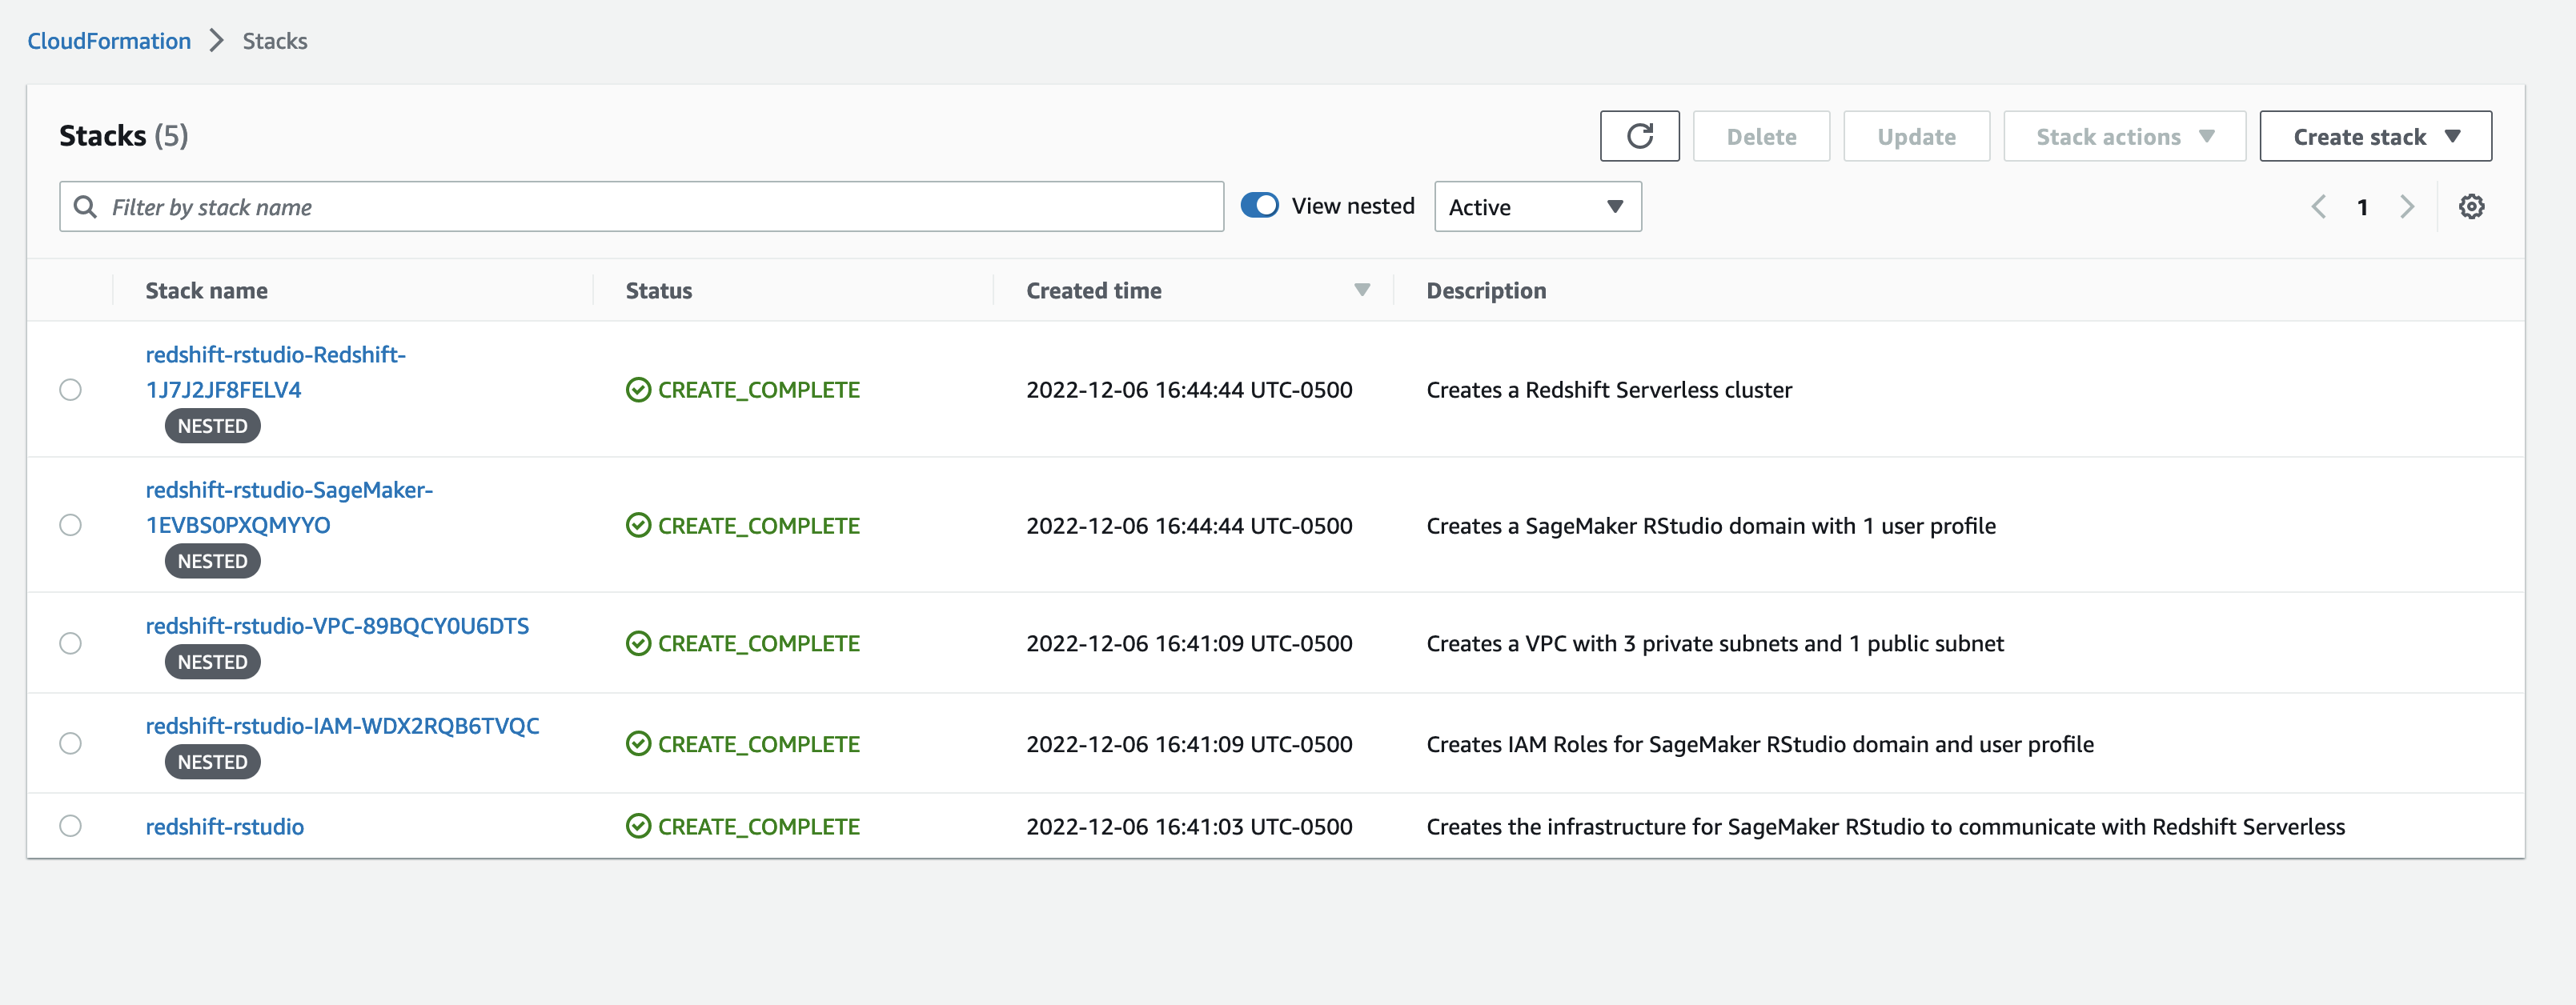Toggle View nested switch off
Image resolution: width=2576 pixels, height=1005 pixels.
click(x=1259, y=206)
